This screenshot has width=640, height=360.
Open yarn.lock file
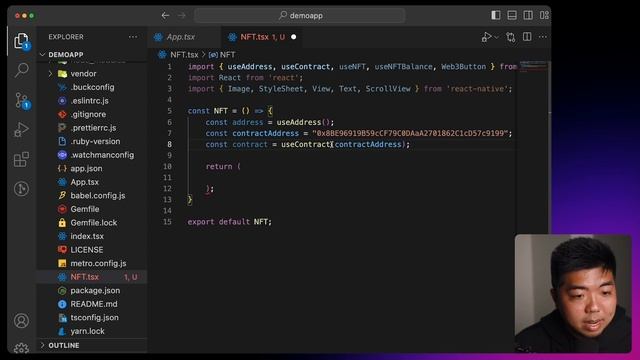[87, 331]
